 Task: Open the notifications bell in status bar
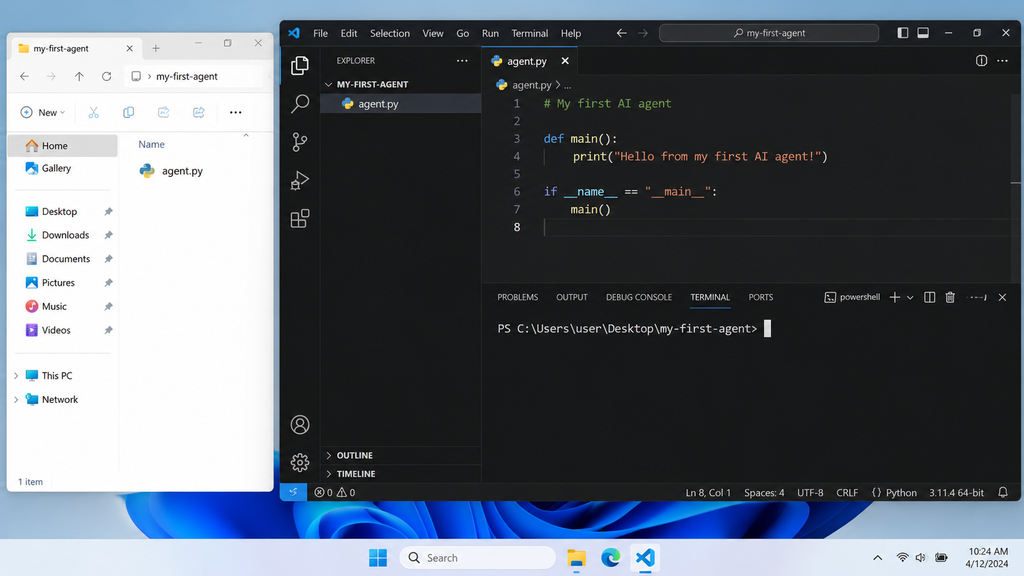[1002, 492]
